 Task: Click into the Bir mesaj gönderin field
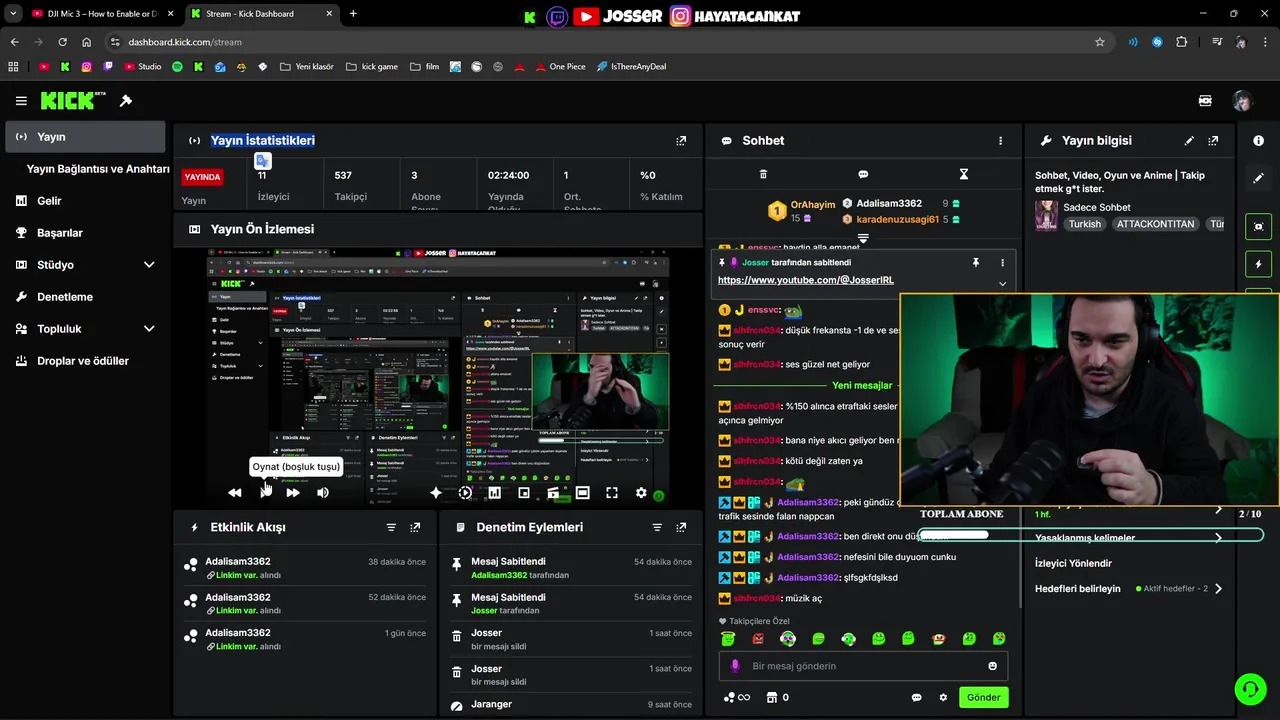863,666
